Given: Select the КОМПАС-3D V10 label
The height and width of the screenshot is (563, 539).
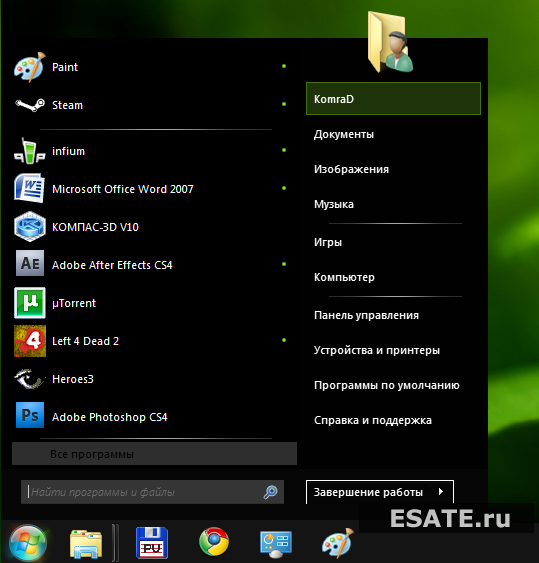Looking at the screenshot, I should 95,227.
